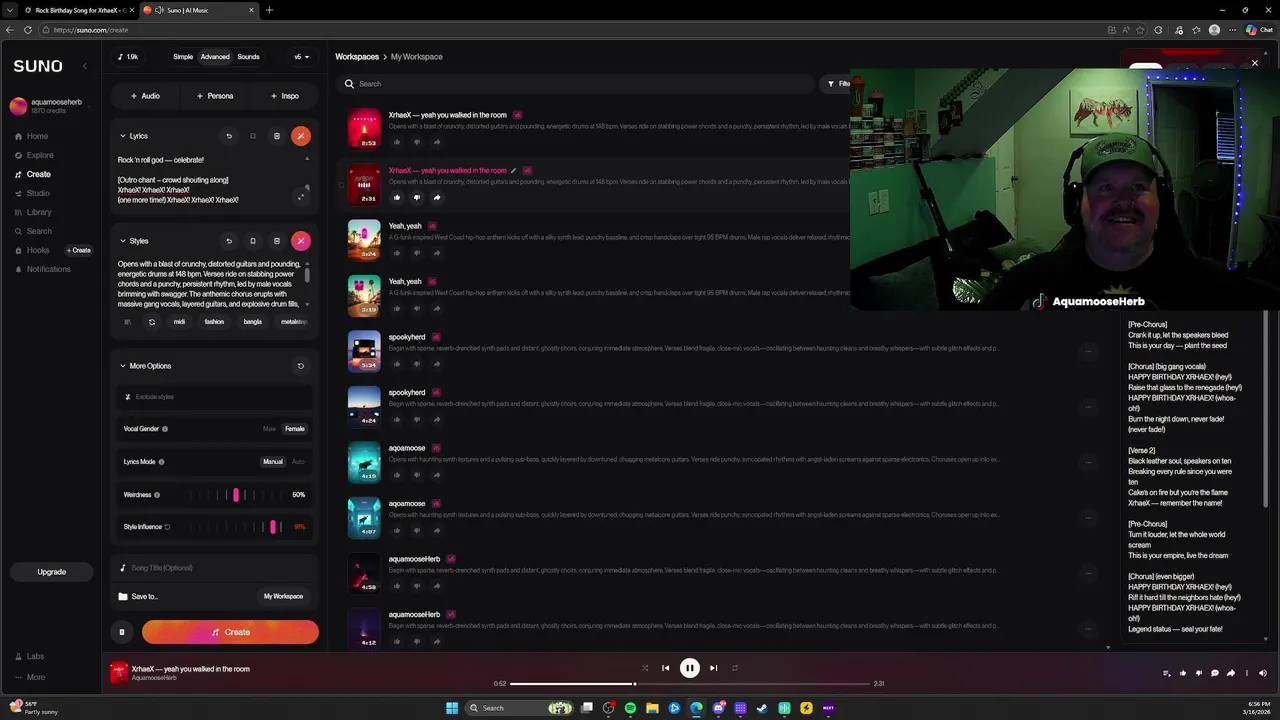Click the orange magic wand for Lyrics
The height and width of the screenshot is (720, 1280).
pyautogui.click(x=301, y=136)
